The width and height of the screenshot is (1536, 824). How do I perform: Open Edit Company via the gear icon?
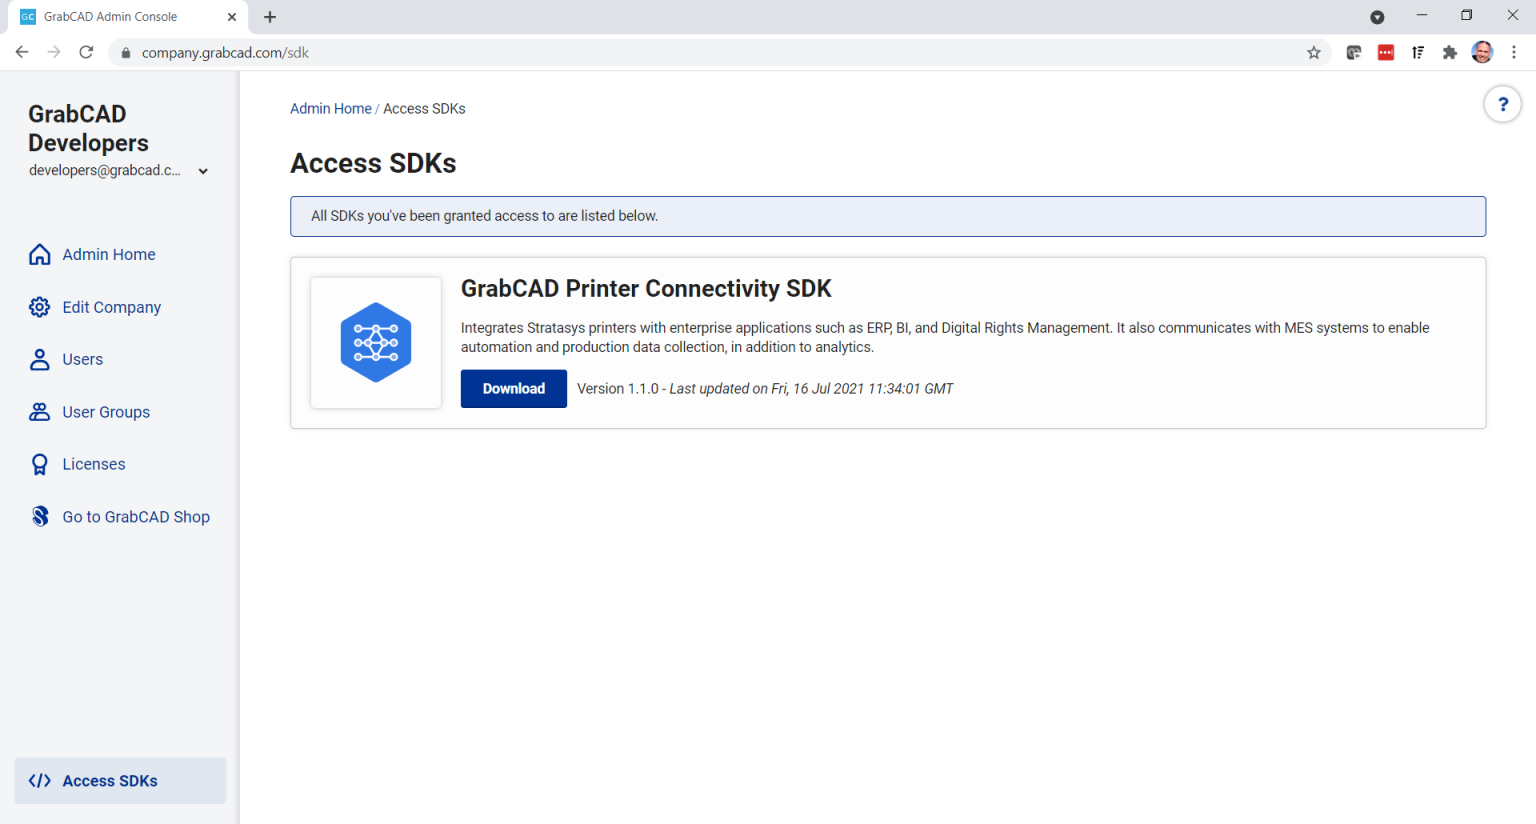(x=39, y=307)
